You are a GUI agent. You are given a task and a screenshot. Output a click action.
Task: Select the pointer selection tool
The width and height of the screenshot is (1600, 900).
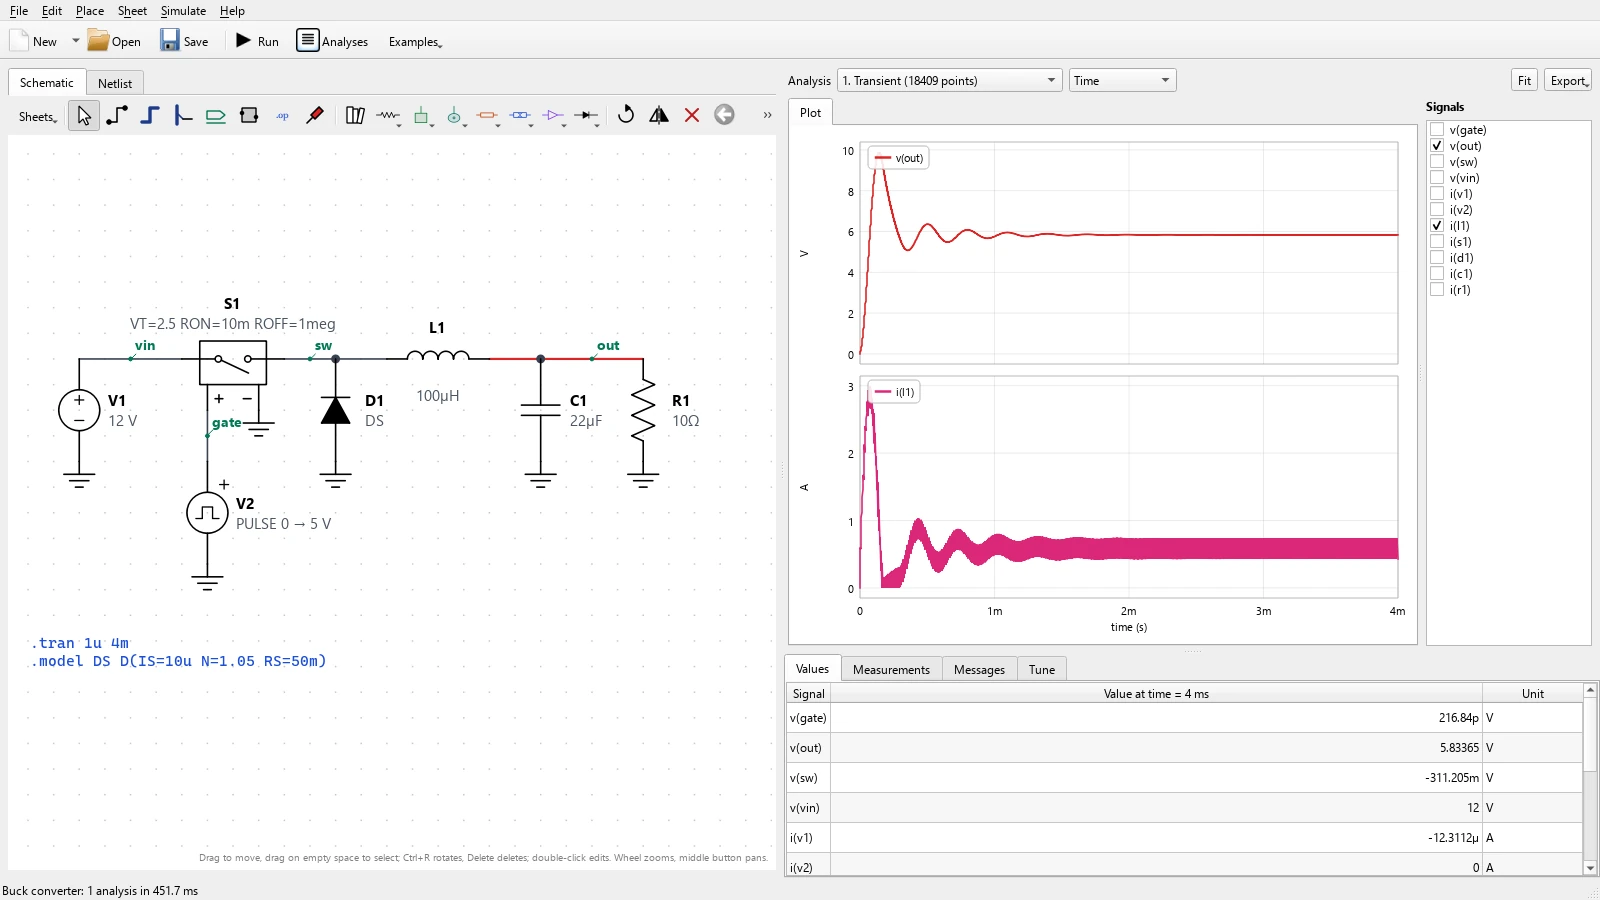[x=84, y=116]
